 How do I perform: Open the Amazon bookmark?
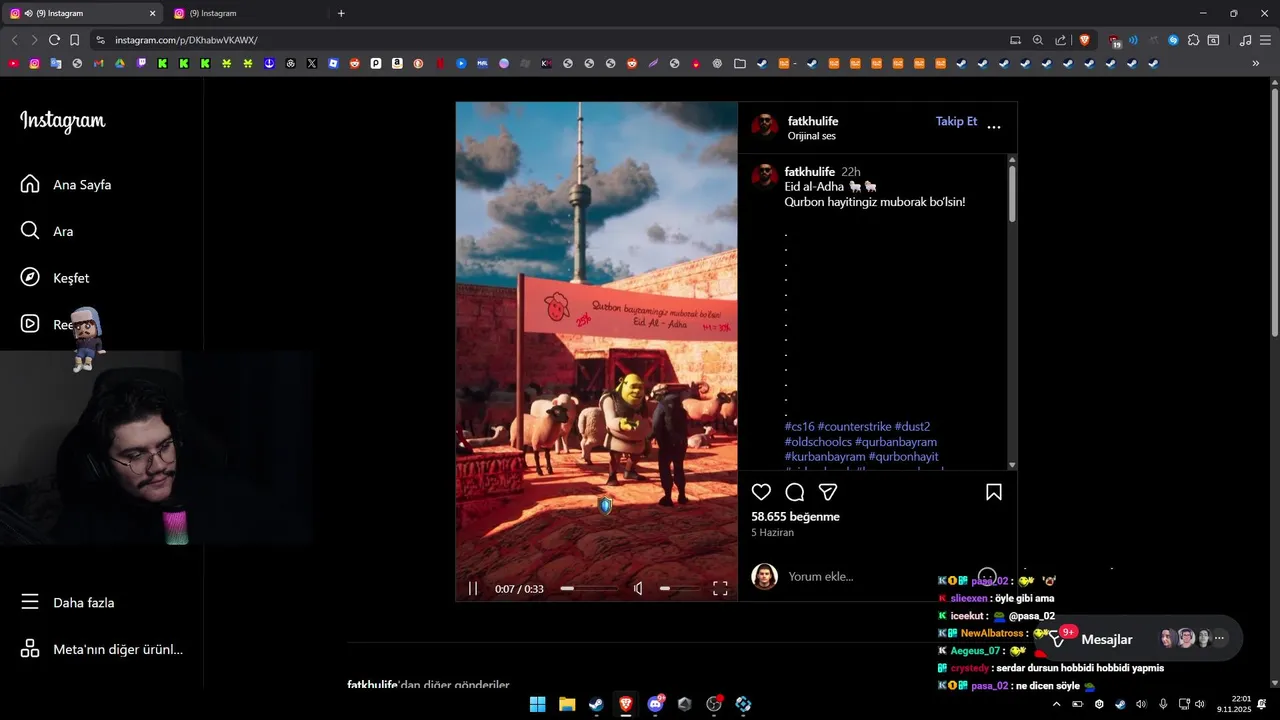(397, 63)
